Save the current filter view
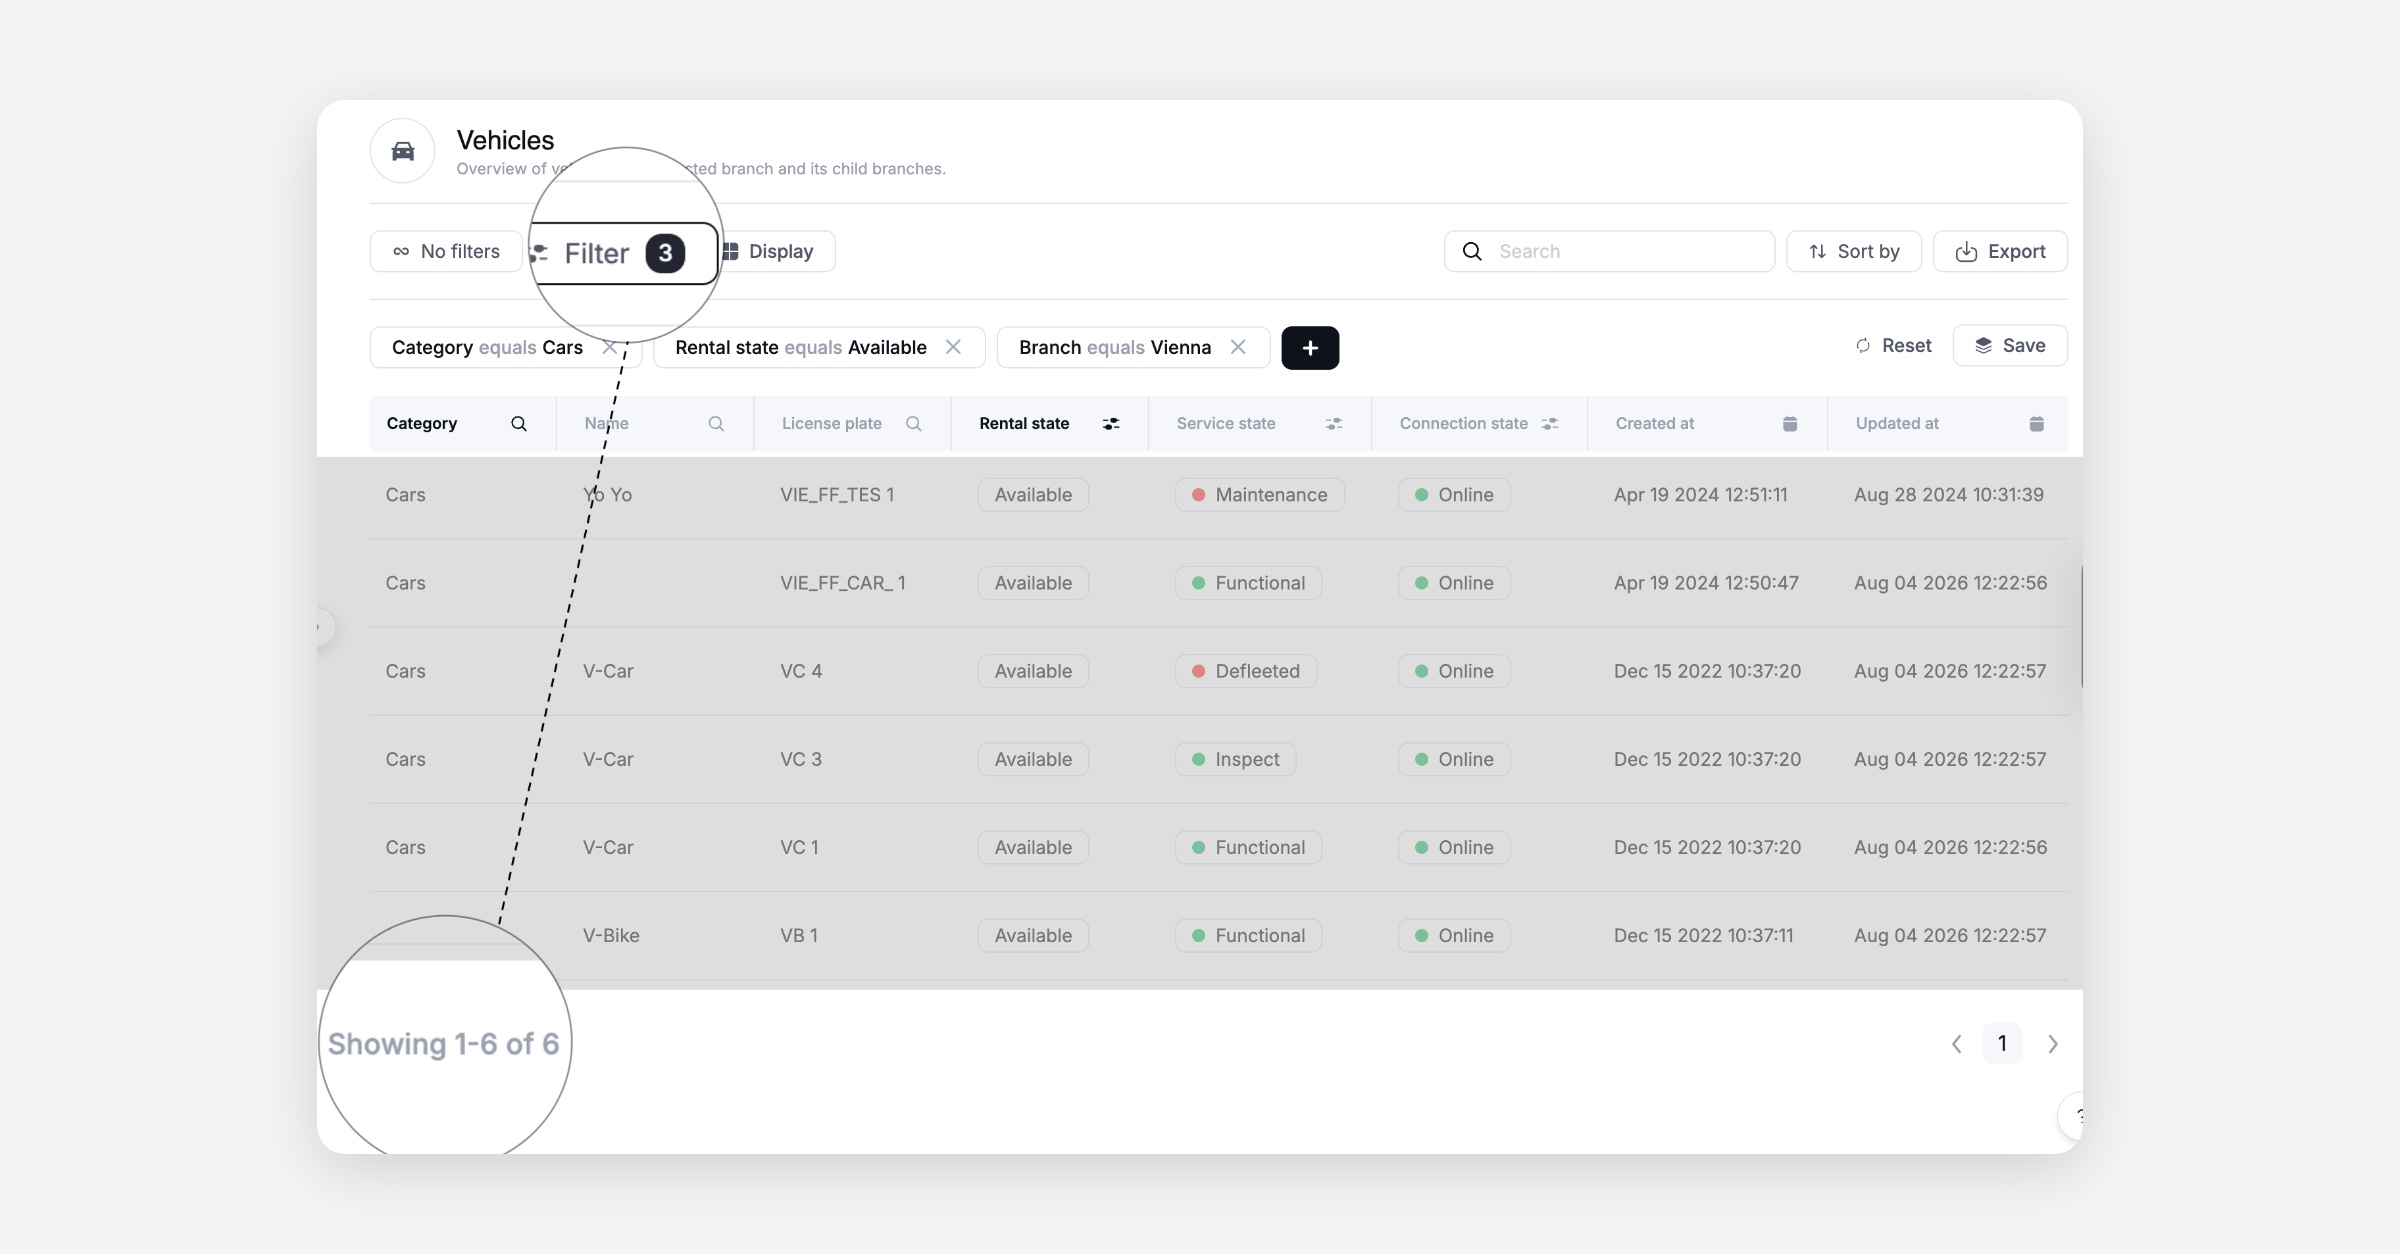The image size is (2400, 1254). (x=2010, y=346)
